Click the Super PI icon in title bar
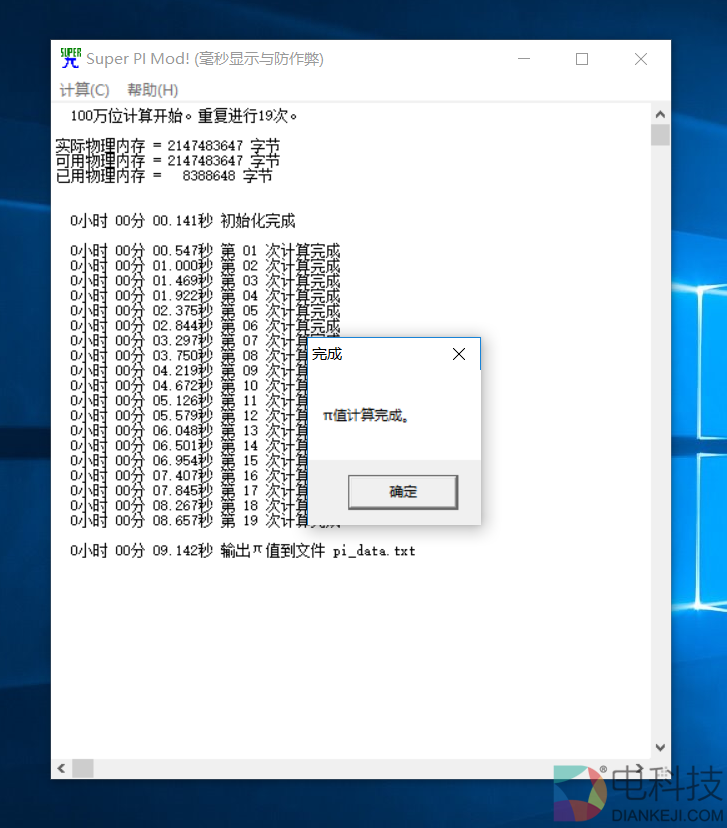Viewport: 727px width, 828px height. click(x=70, y=59)
